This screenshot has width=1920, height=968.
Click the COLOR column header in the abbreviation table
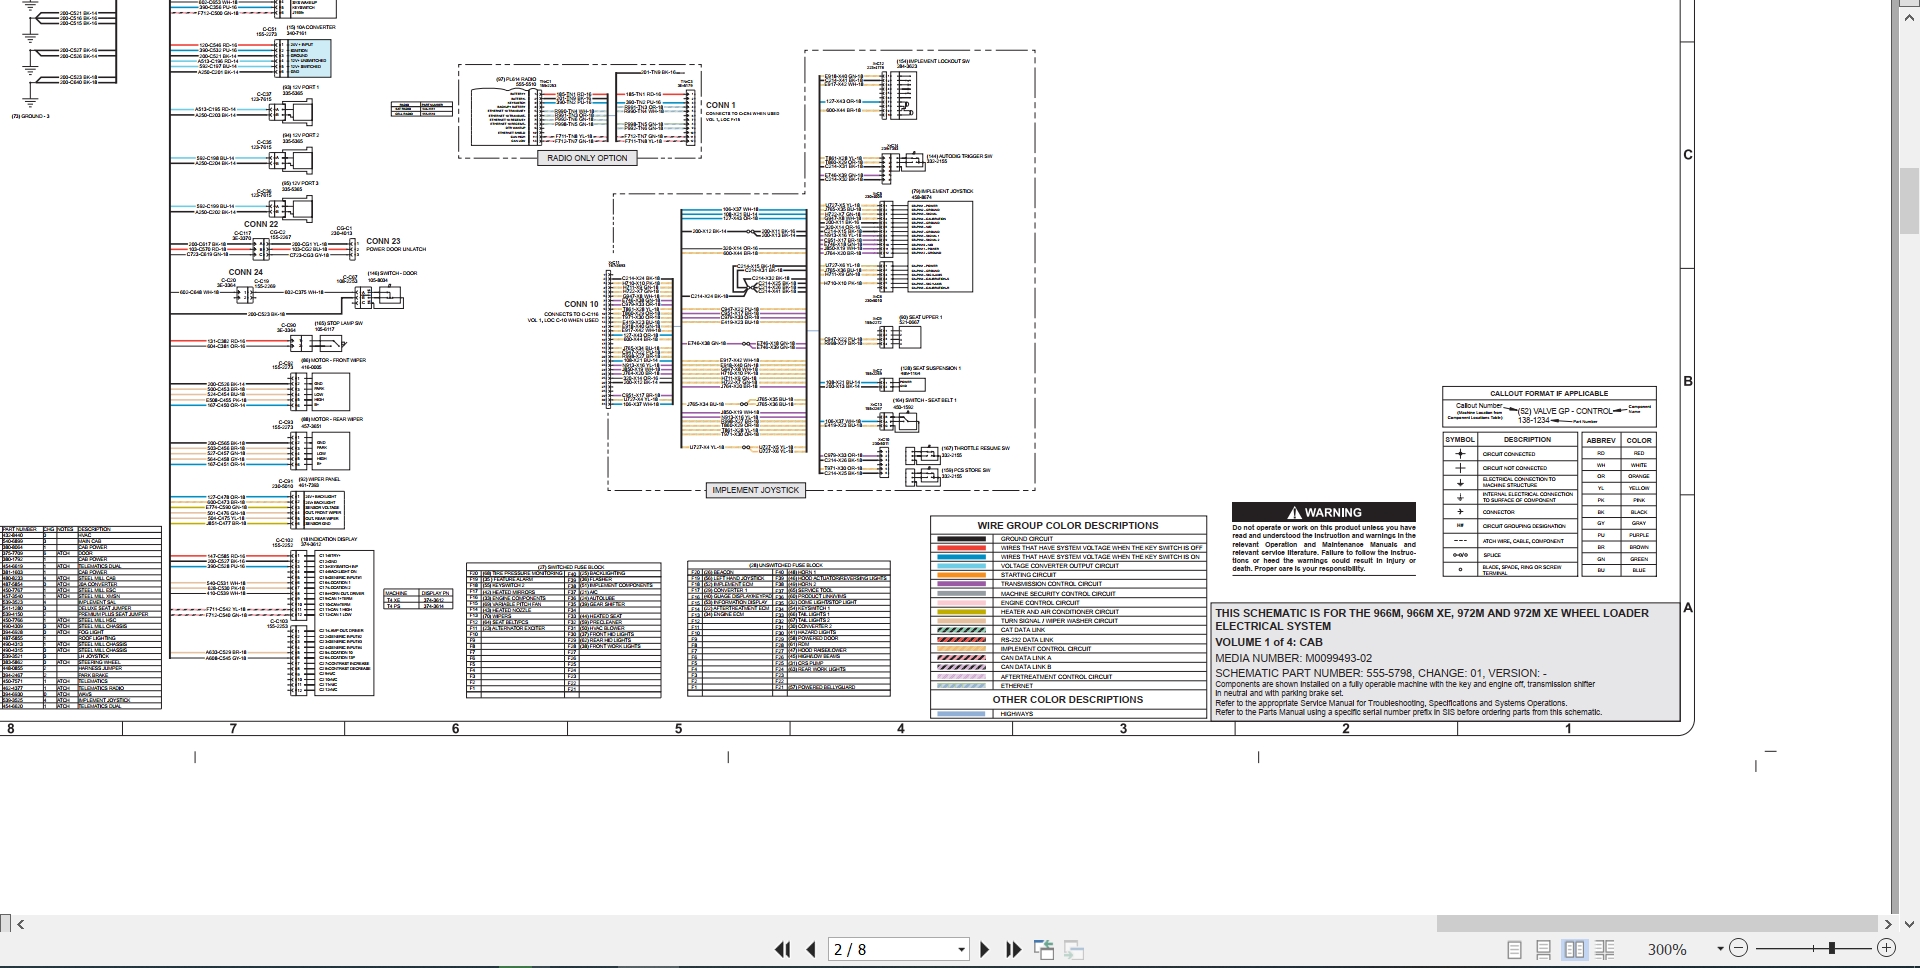(1638, 440)
